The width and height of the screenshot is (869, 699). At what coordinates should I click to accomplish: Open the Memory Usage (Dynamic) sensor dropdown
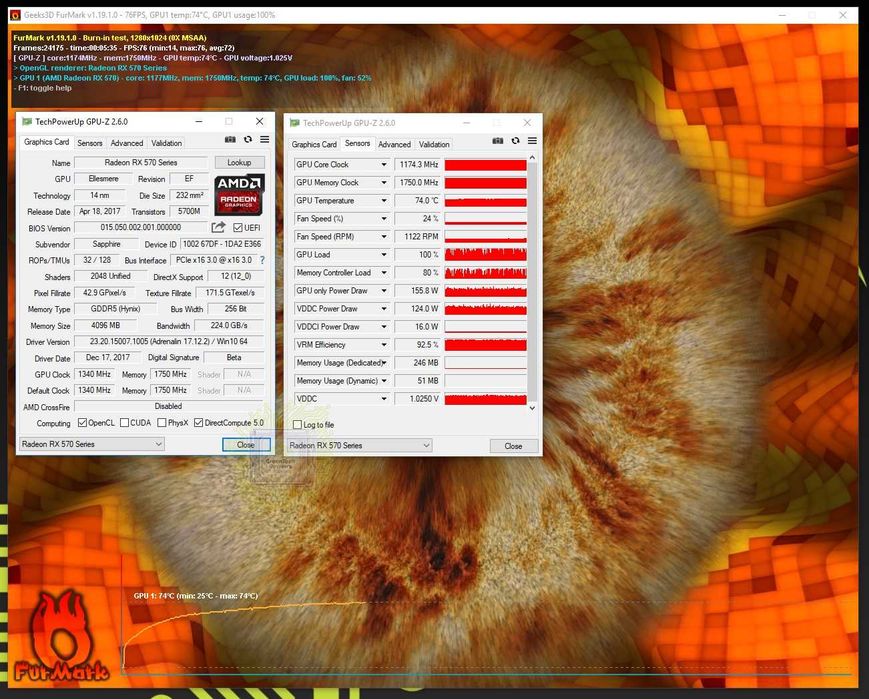[384, 381]
